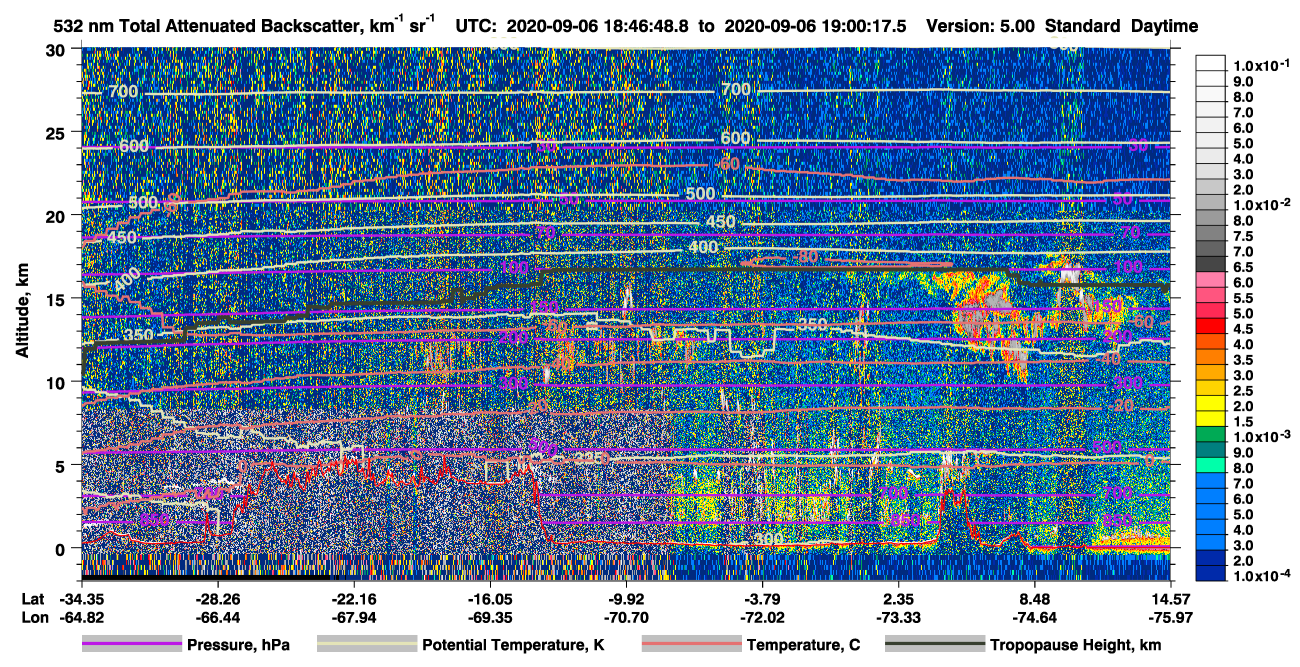Click the 'Potential Temperature, K' legend text
The image size is (1300, 667).
[x=513, y=646]
